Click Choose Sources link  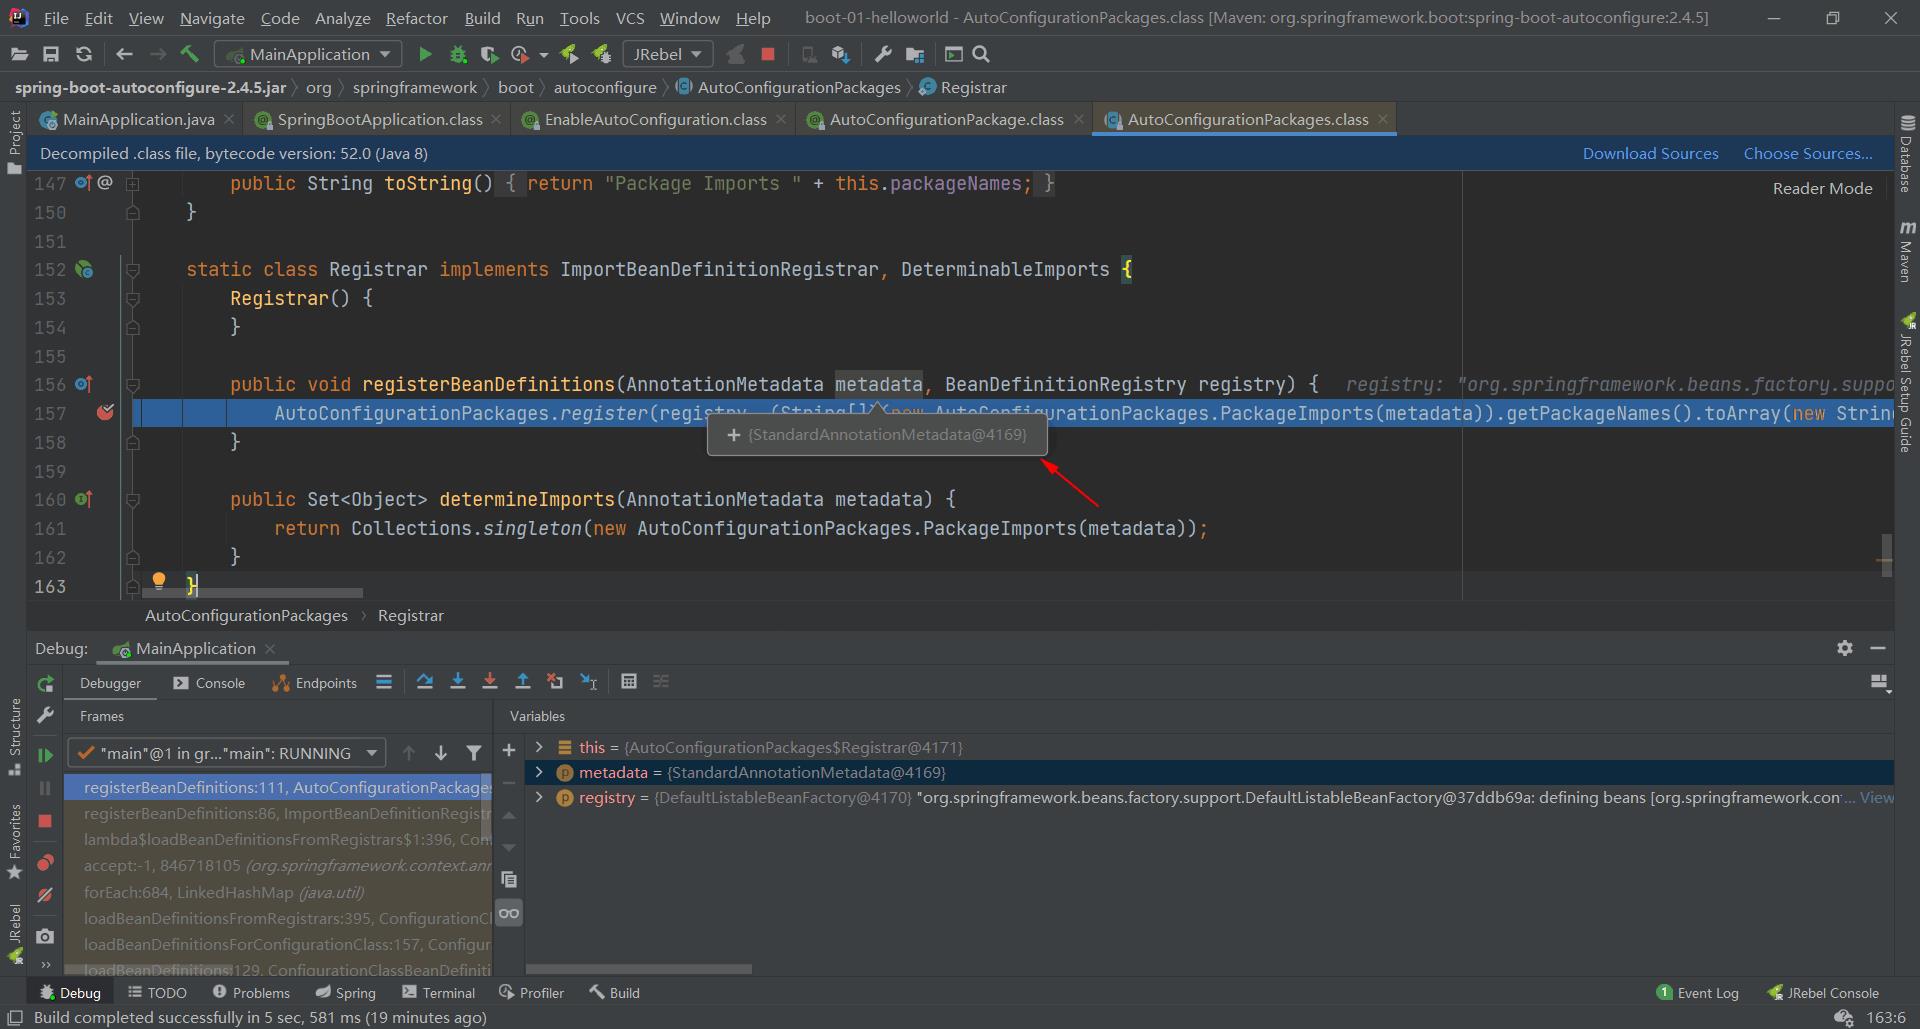1808,153
